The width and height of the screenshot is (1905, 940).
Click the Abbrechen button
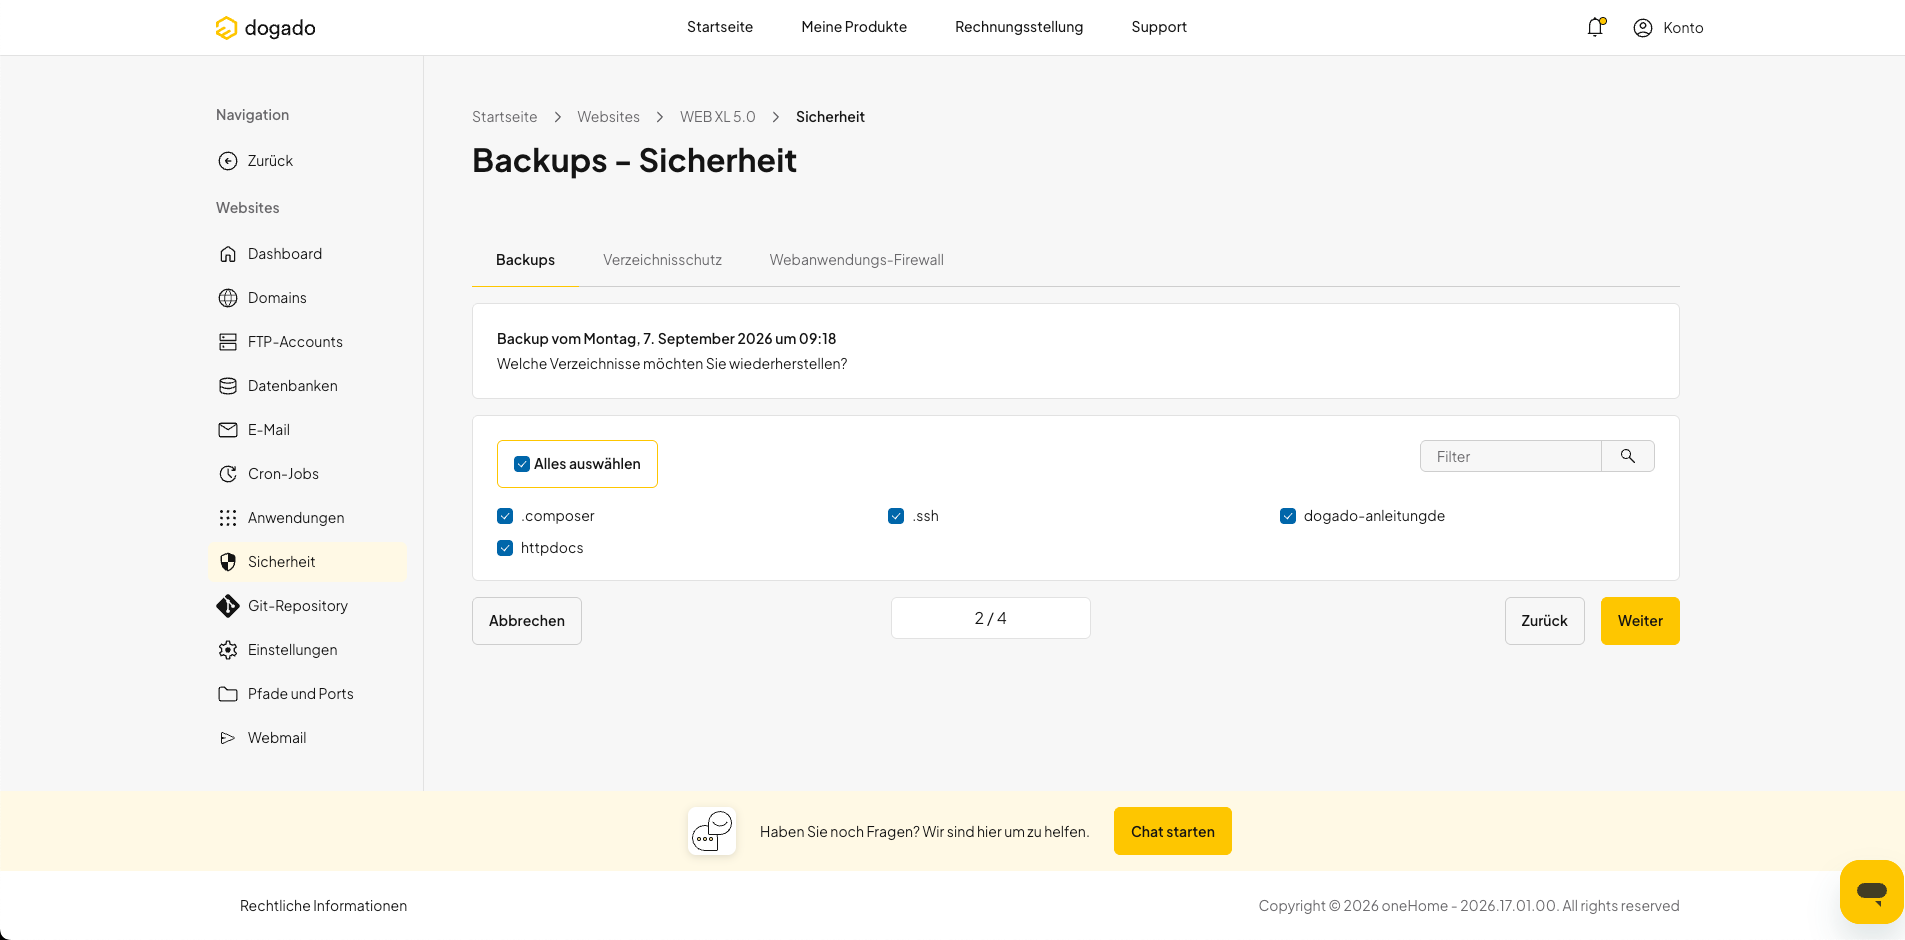527,621
